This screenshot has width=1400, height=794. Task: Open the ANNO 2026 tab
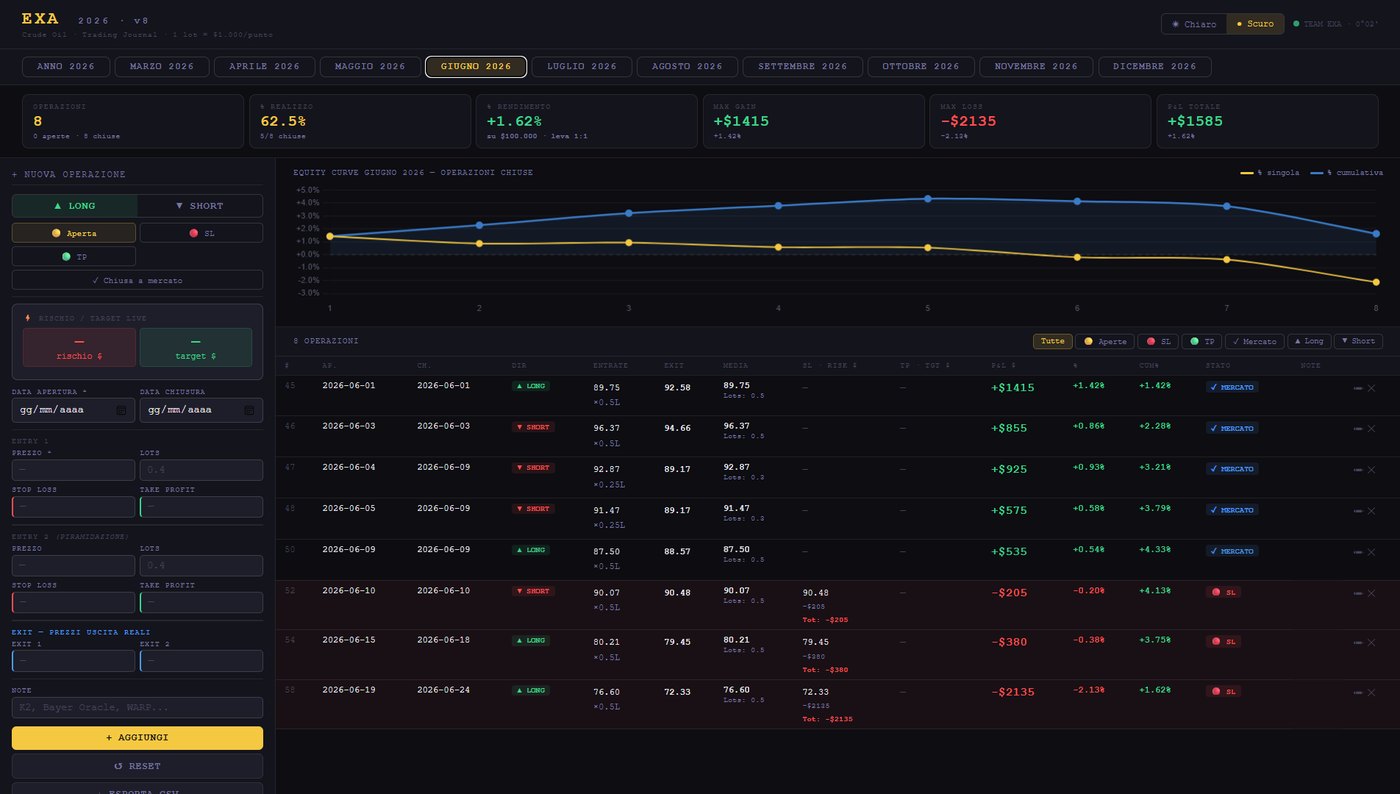coord(66,66)
